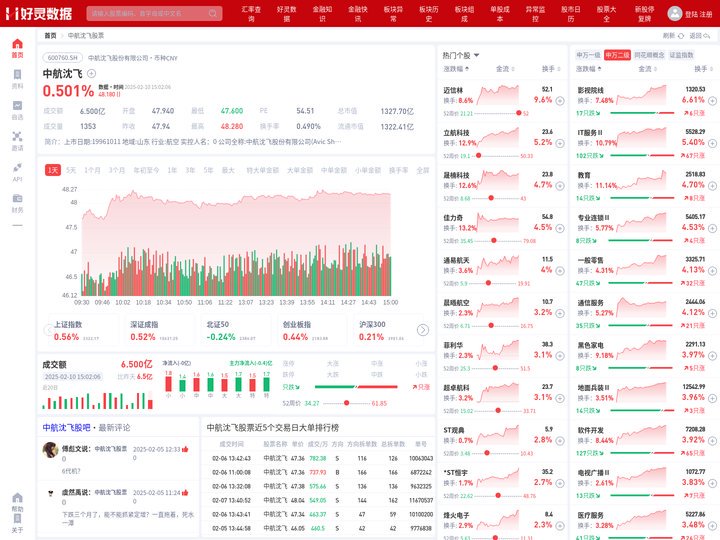Open the 资料 document icon in sidebar
The height and width of the screenshot is (540, 720).
[x=17, y=74]
